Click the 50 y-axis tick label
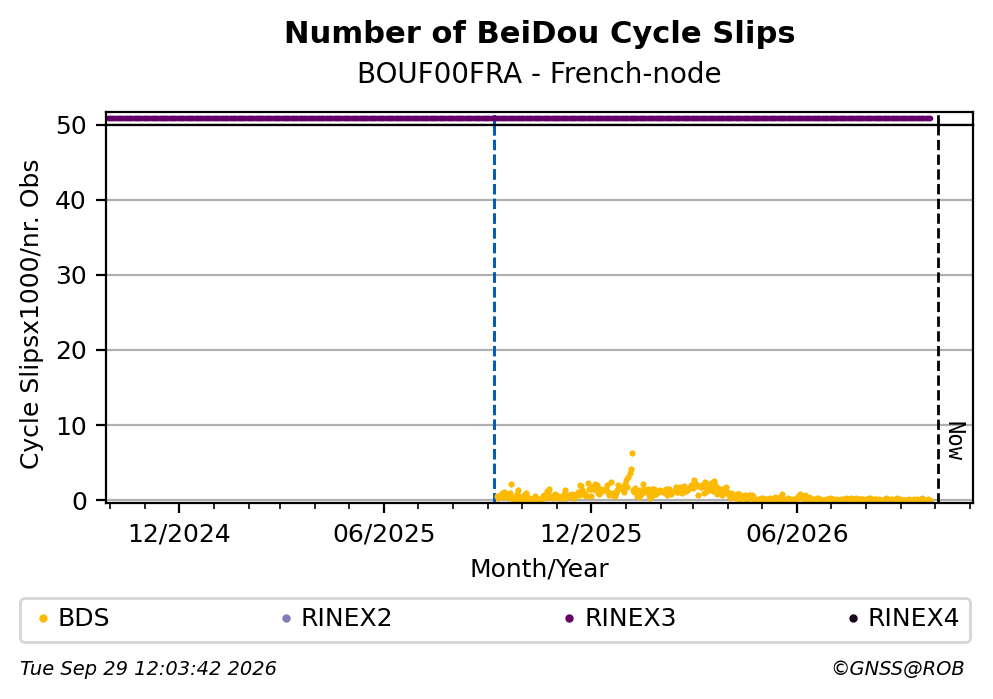The image size is (993, 699). [71, 125]
